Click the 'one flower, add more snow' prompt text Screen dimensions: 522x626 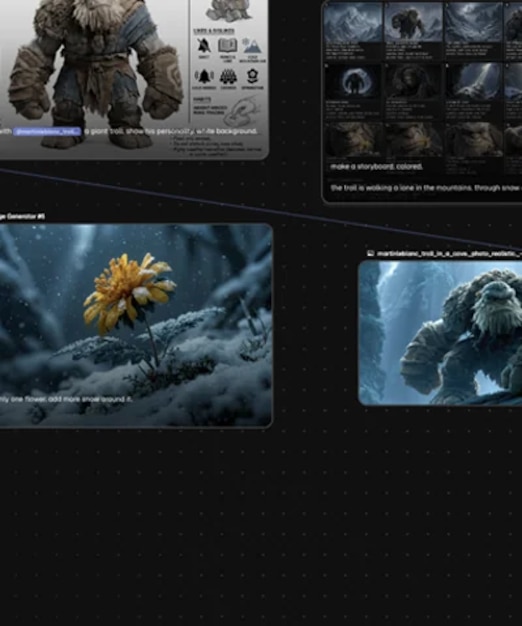click(x=66, y=399)
